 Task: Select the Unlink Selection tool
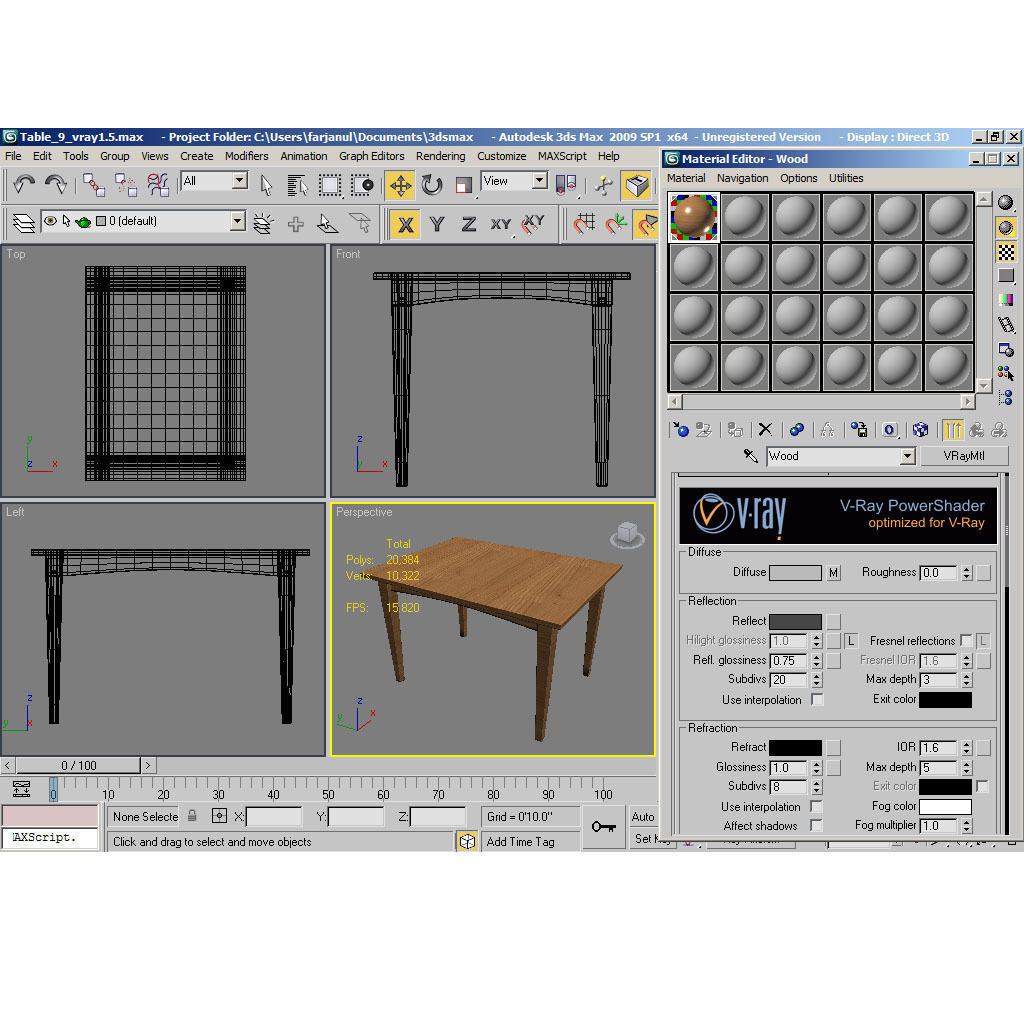click(125, 185)
